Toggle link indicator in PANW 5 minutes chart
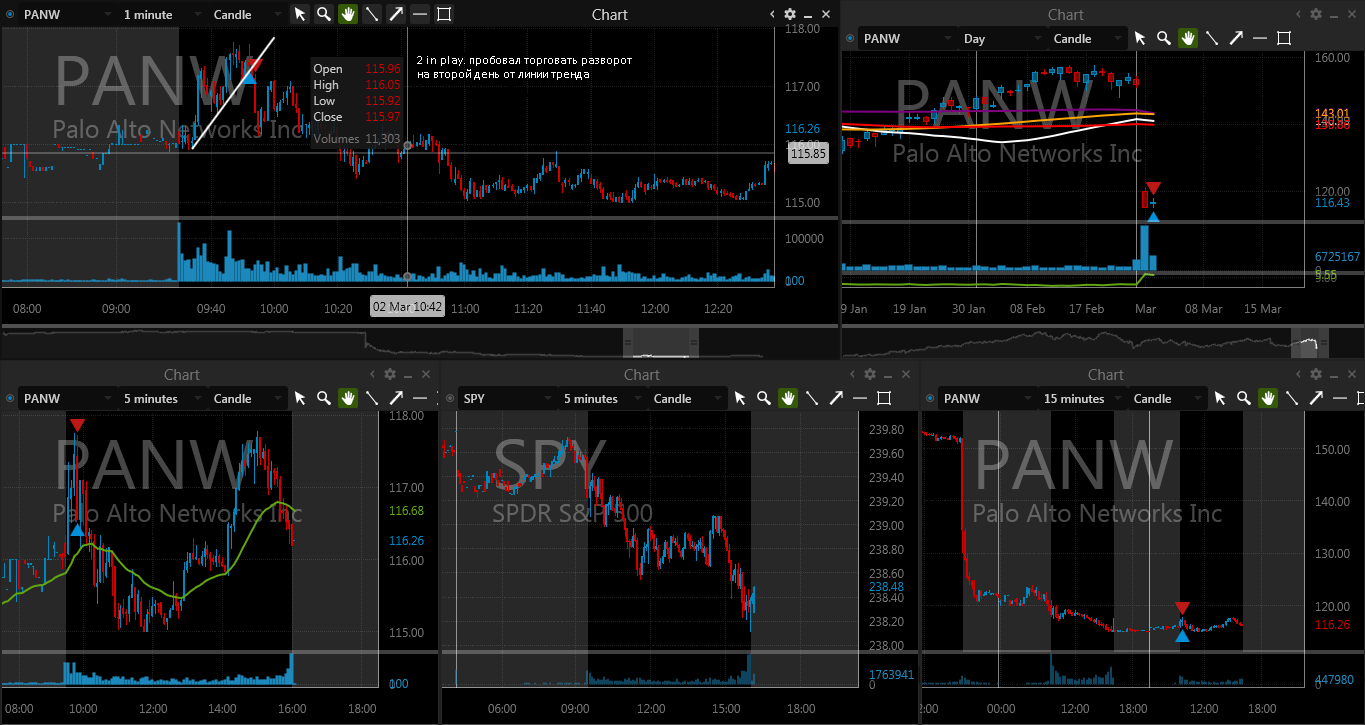 pyautogui.click(x=10, y=399)
